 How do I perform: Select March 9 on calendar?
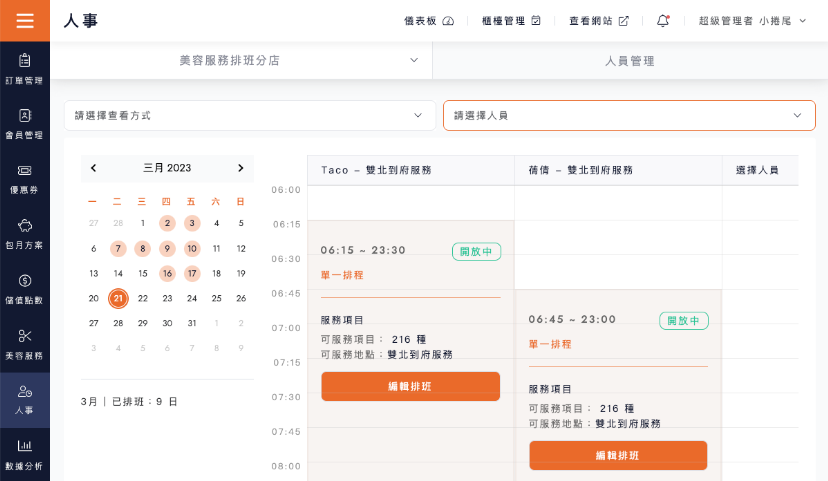point(167,248)
